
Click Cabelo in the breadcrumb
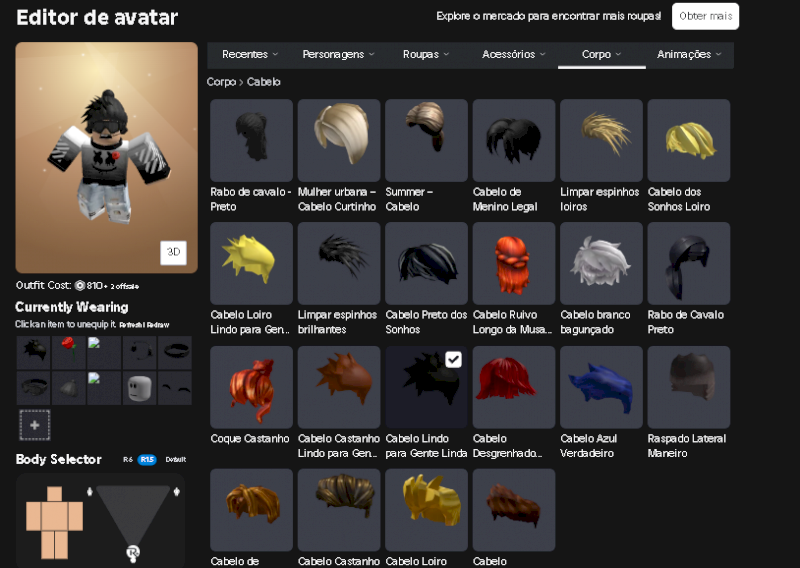tap(263, 82)
